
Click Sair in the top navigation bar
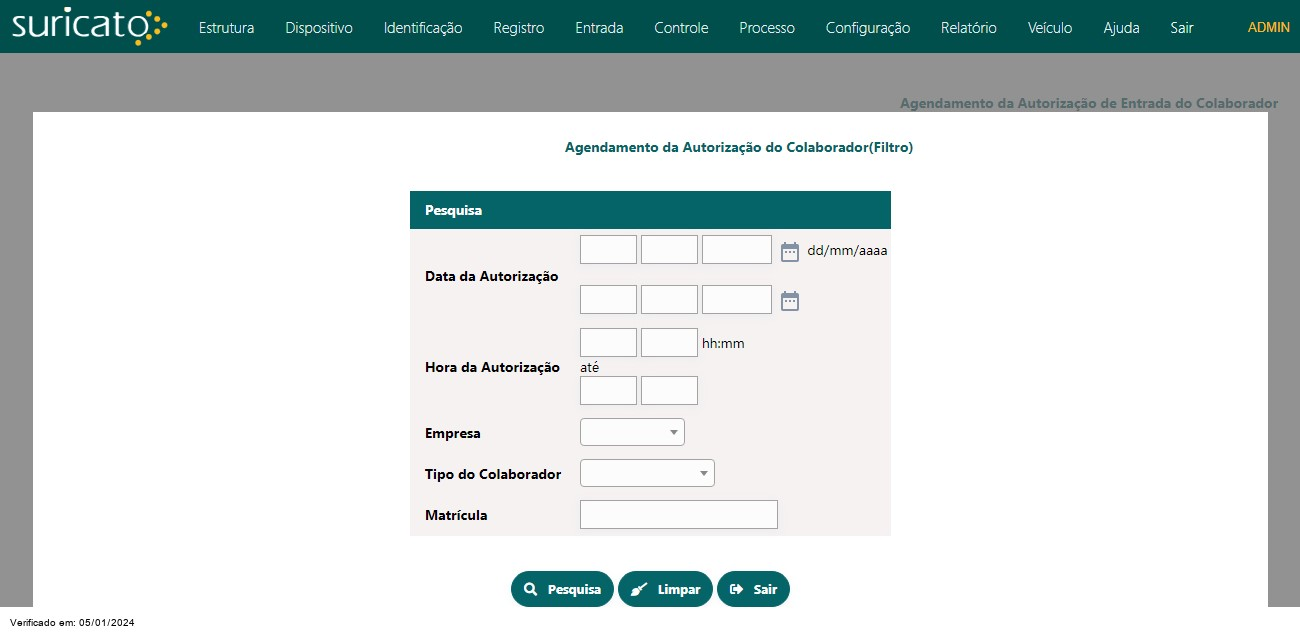pos(1181,28)
